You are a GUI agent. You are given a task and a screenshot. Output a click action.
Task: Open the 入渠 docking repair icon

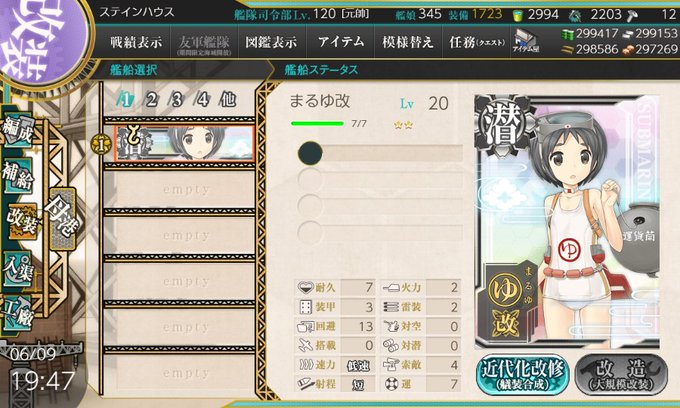(x=18, y=268)
